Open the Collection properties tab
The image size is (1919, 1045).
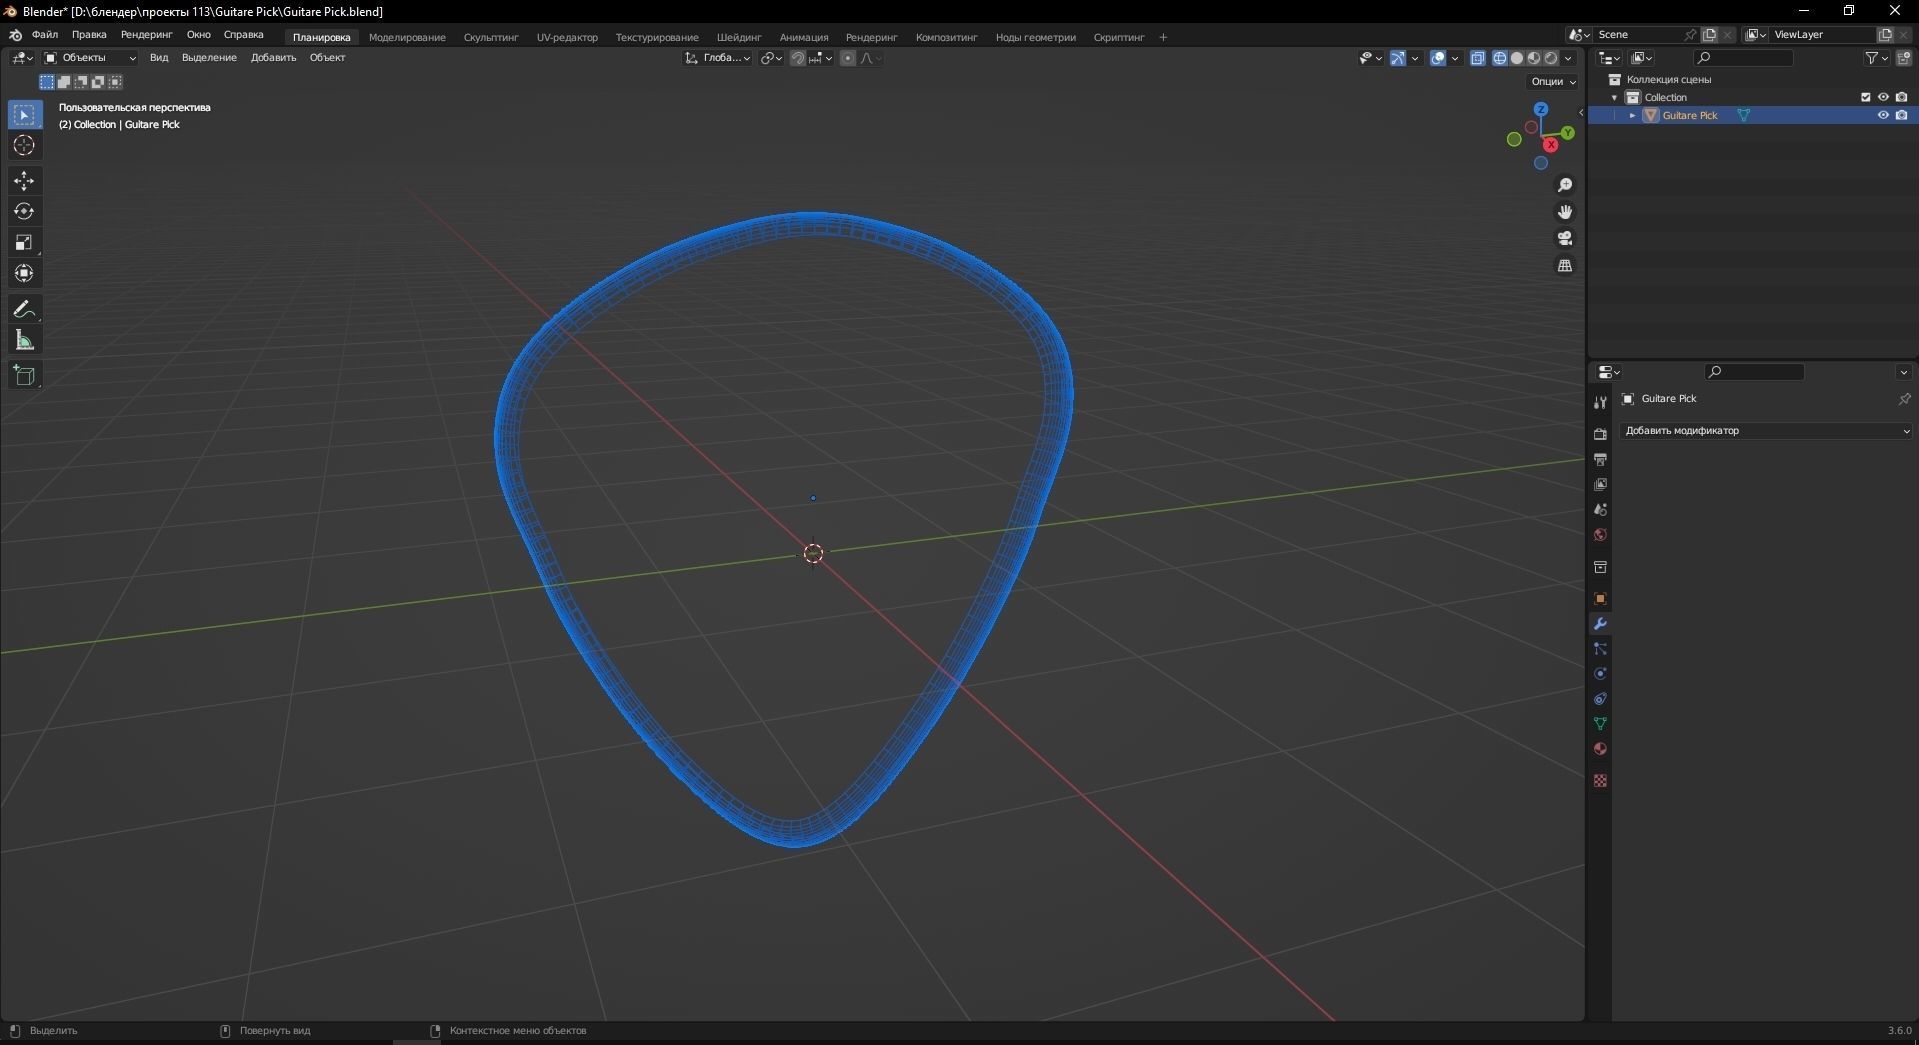click(x=1600, y=567)
